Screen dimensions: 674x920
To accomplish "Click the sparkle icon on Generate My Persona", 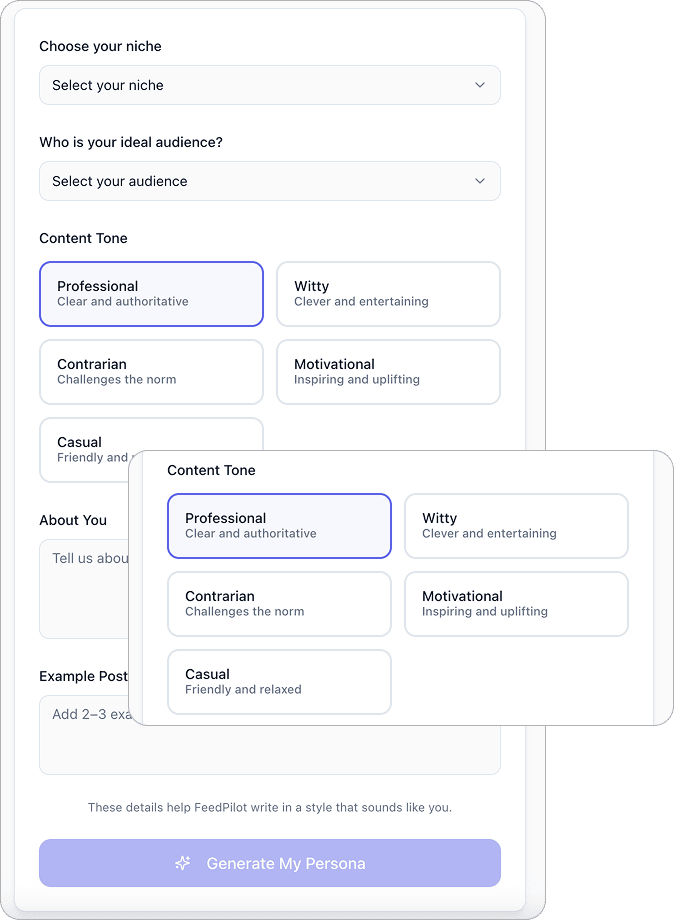I will tap(183, 863).
